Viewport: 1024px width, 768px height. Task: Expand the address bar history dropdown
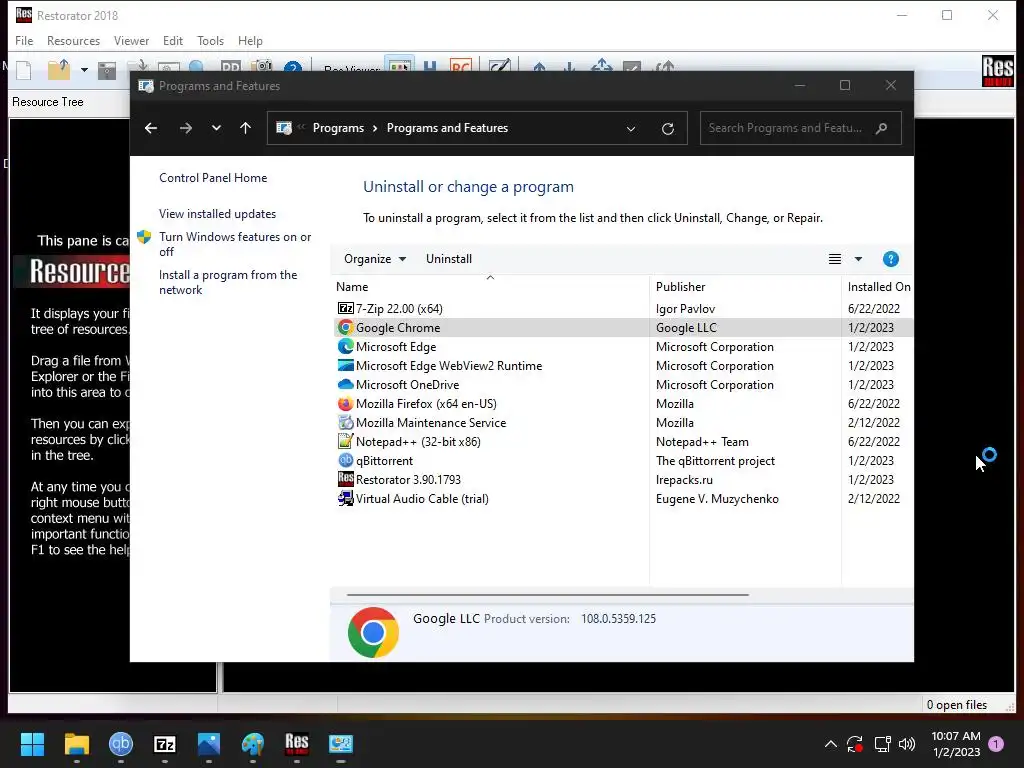pyautogui.click(x=631, y=129)
